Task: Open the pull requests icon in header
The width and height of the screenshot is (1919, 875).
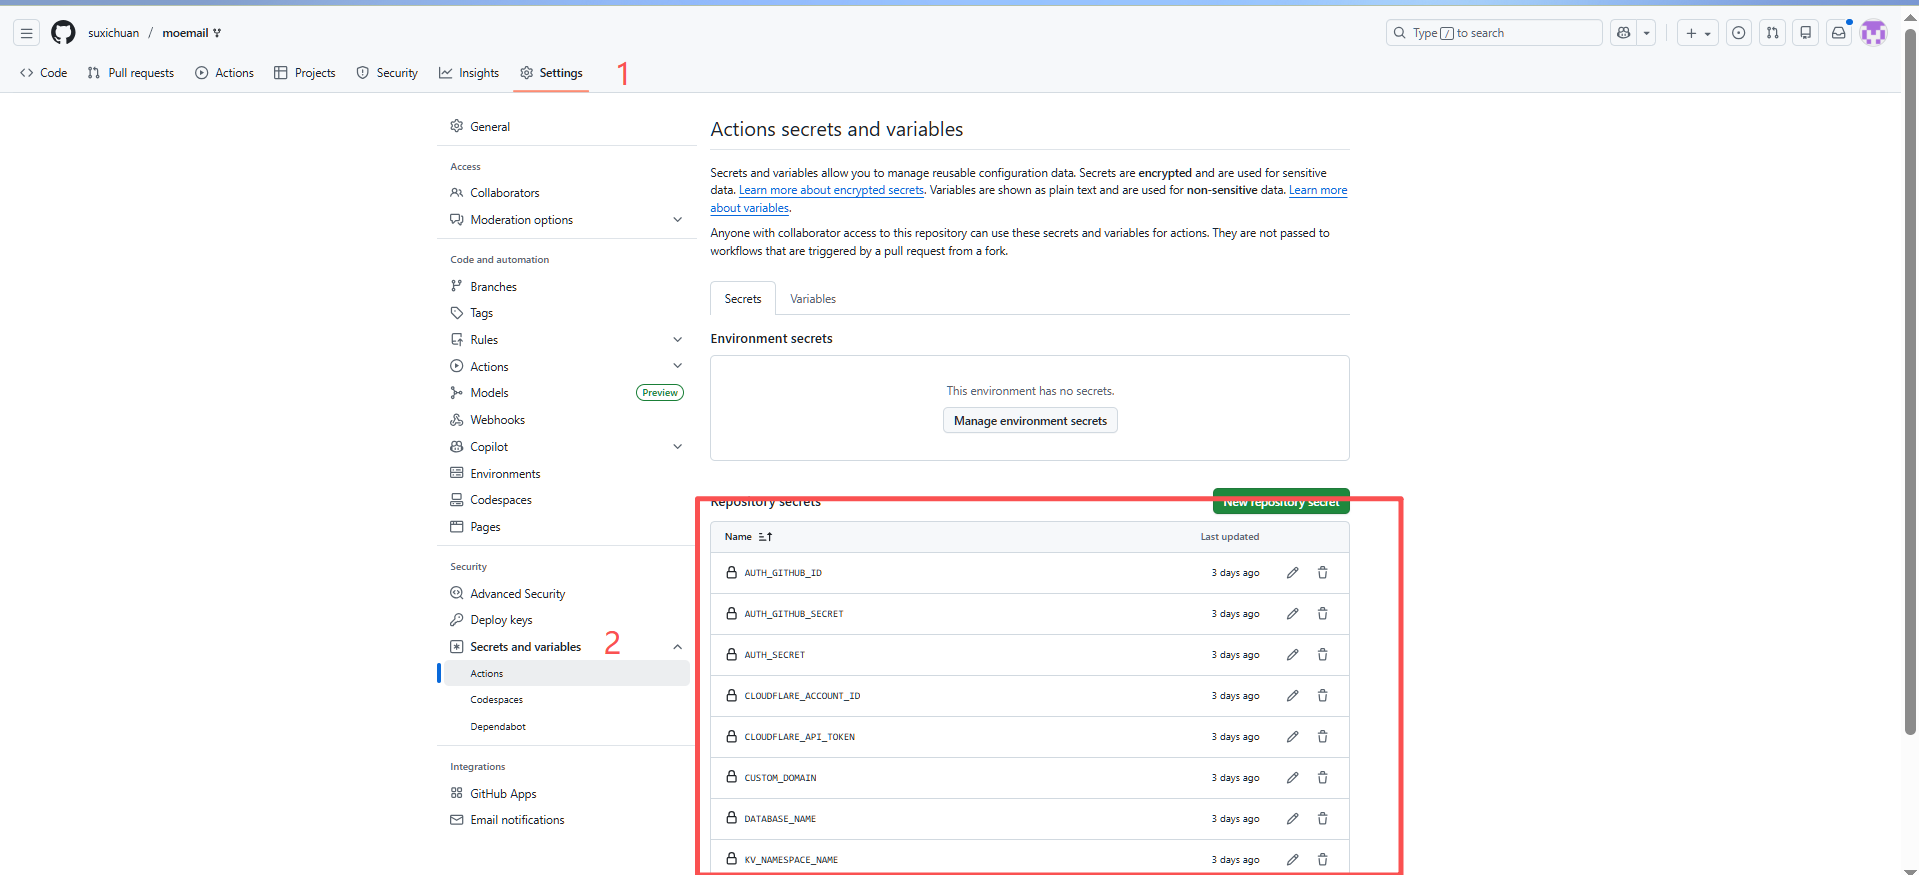Action: [1772, 33]
